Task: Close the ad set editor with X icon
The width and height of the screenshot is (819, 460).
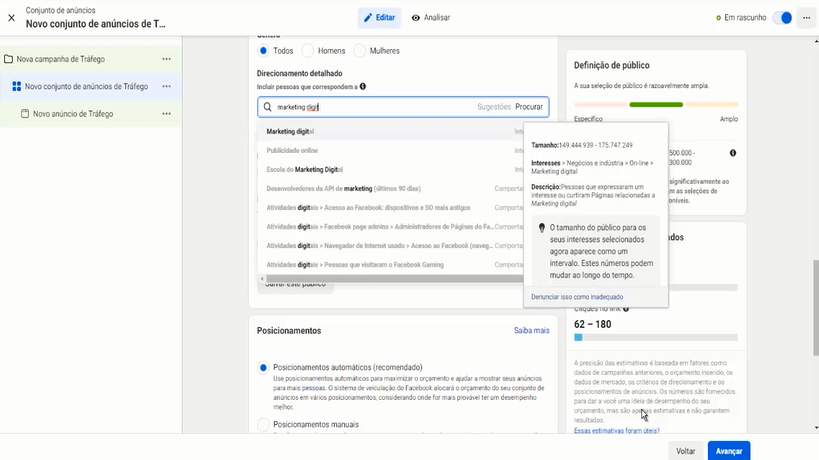Action: [11, 18]
